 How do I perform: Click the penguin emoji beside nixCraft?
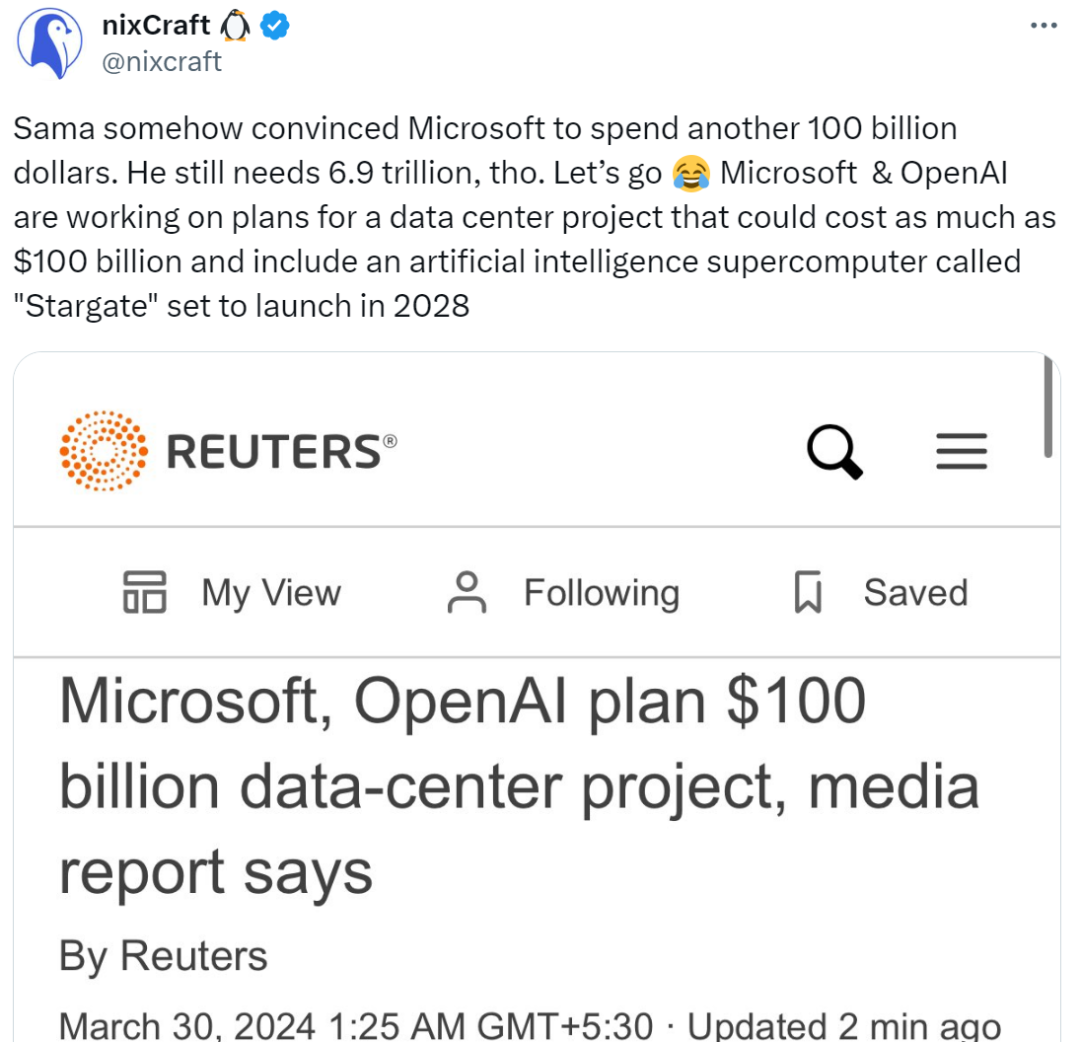[x=235, y=25]
